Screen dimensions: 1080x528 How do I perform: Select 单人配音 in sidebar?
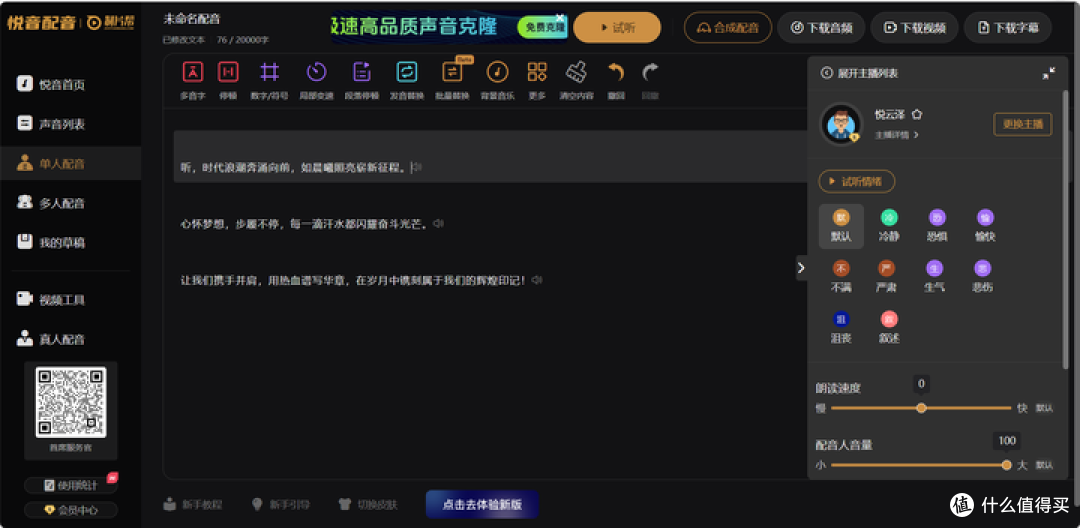[70, 164]
